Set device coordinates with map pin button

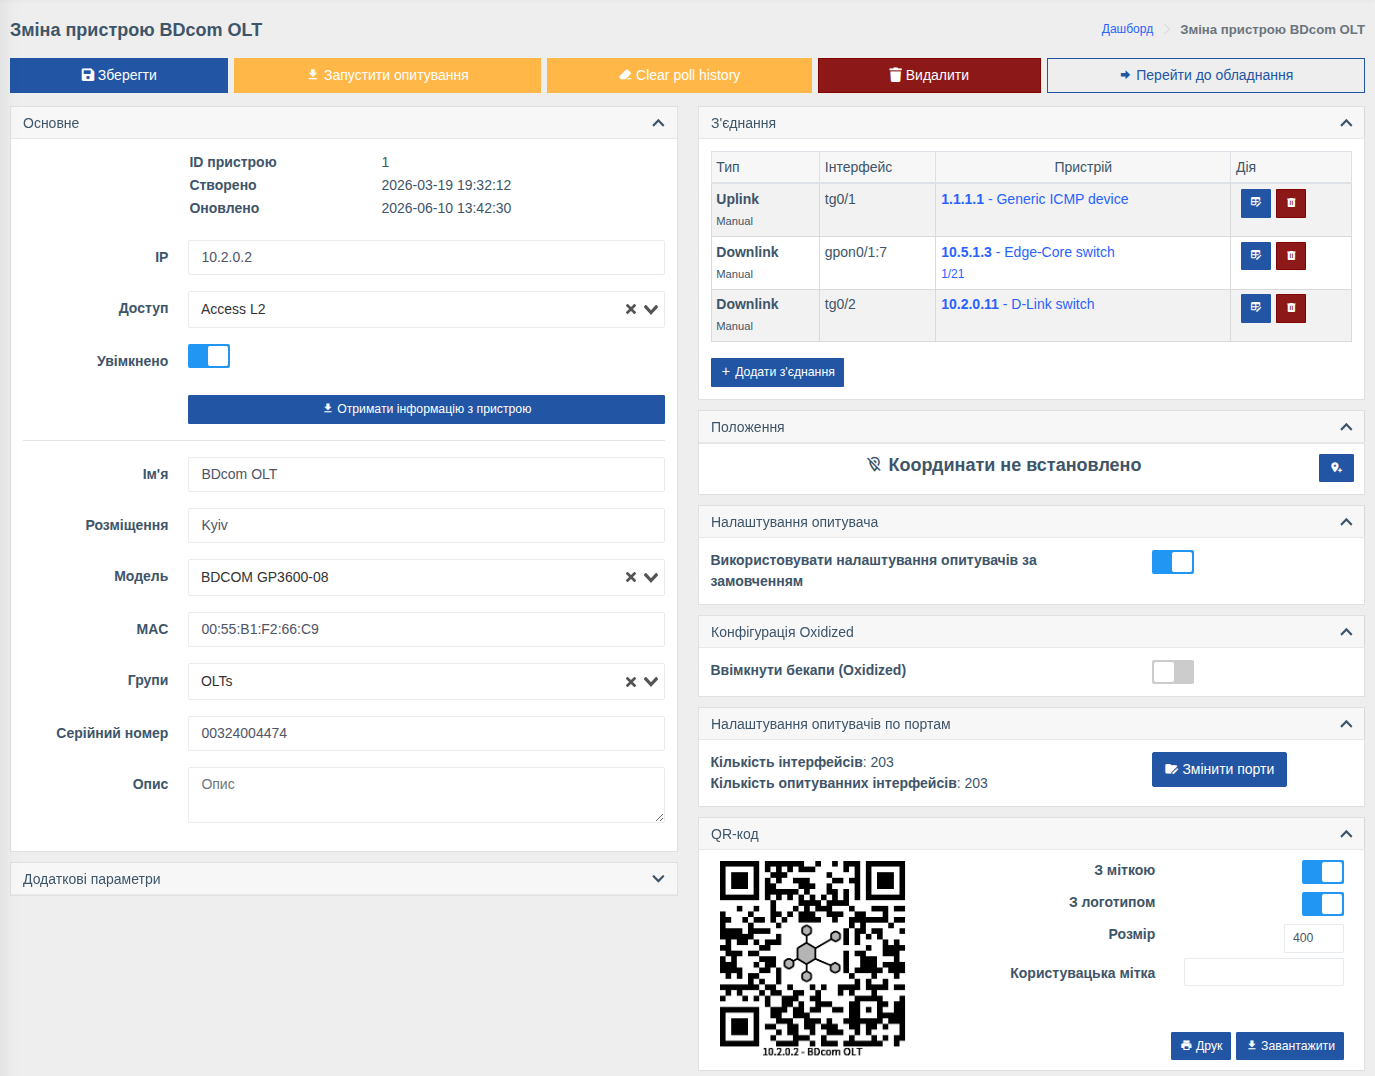[x=1336, y=468]
